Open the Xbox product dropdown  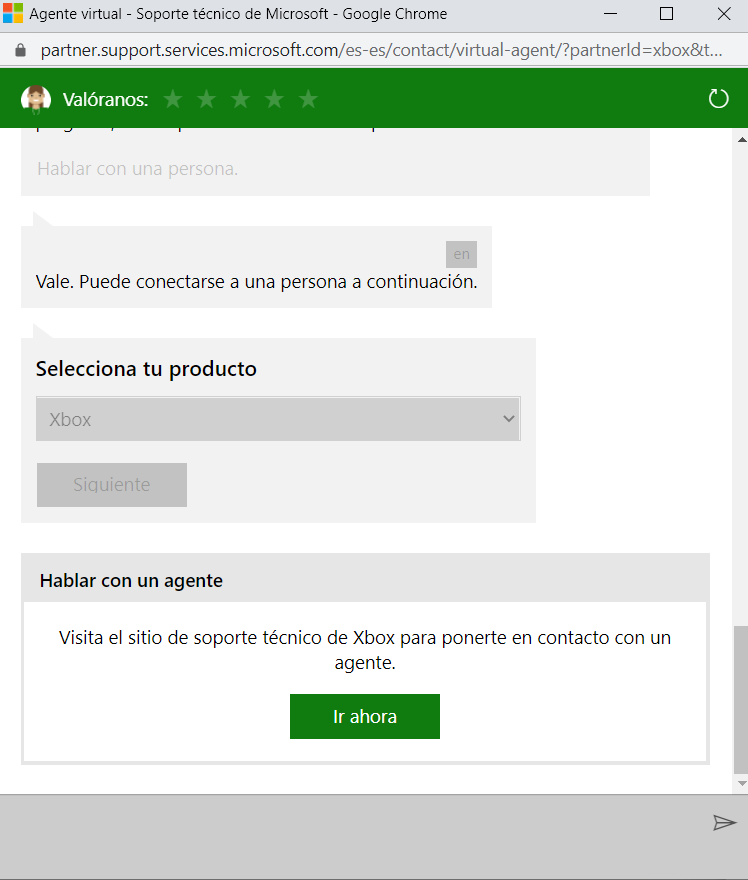(278, 420)
